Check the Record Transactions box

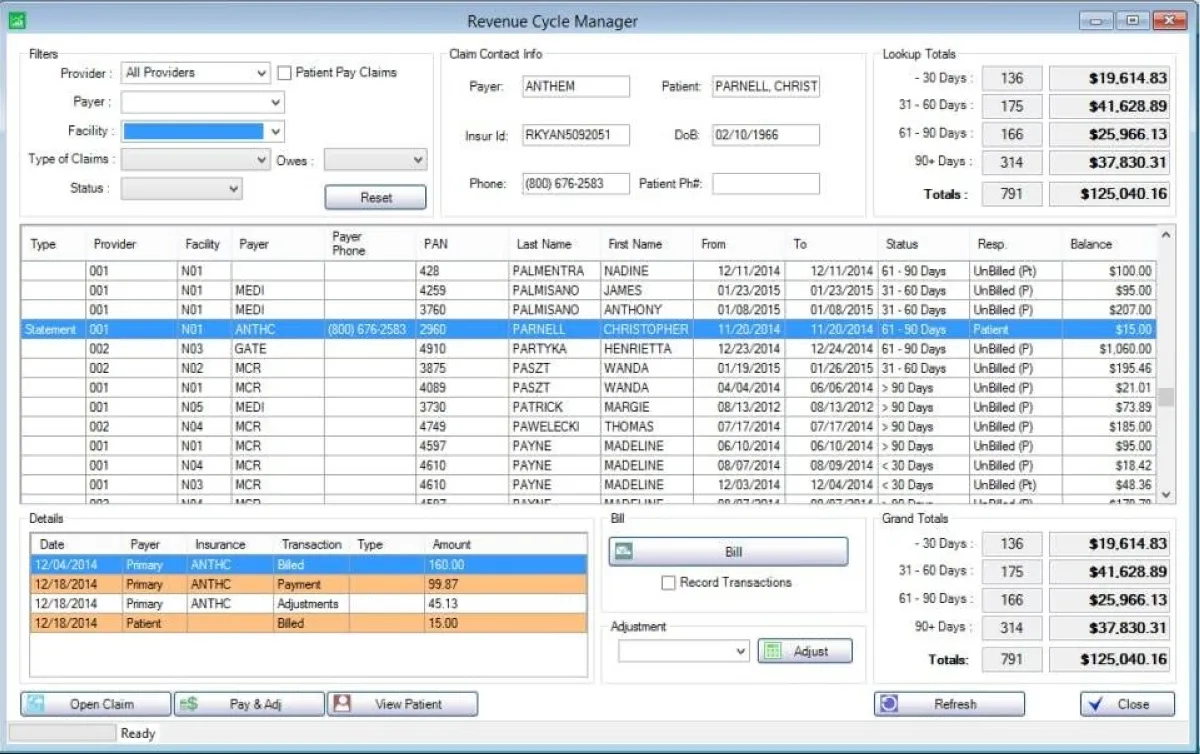coord(669,583)
